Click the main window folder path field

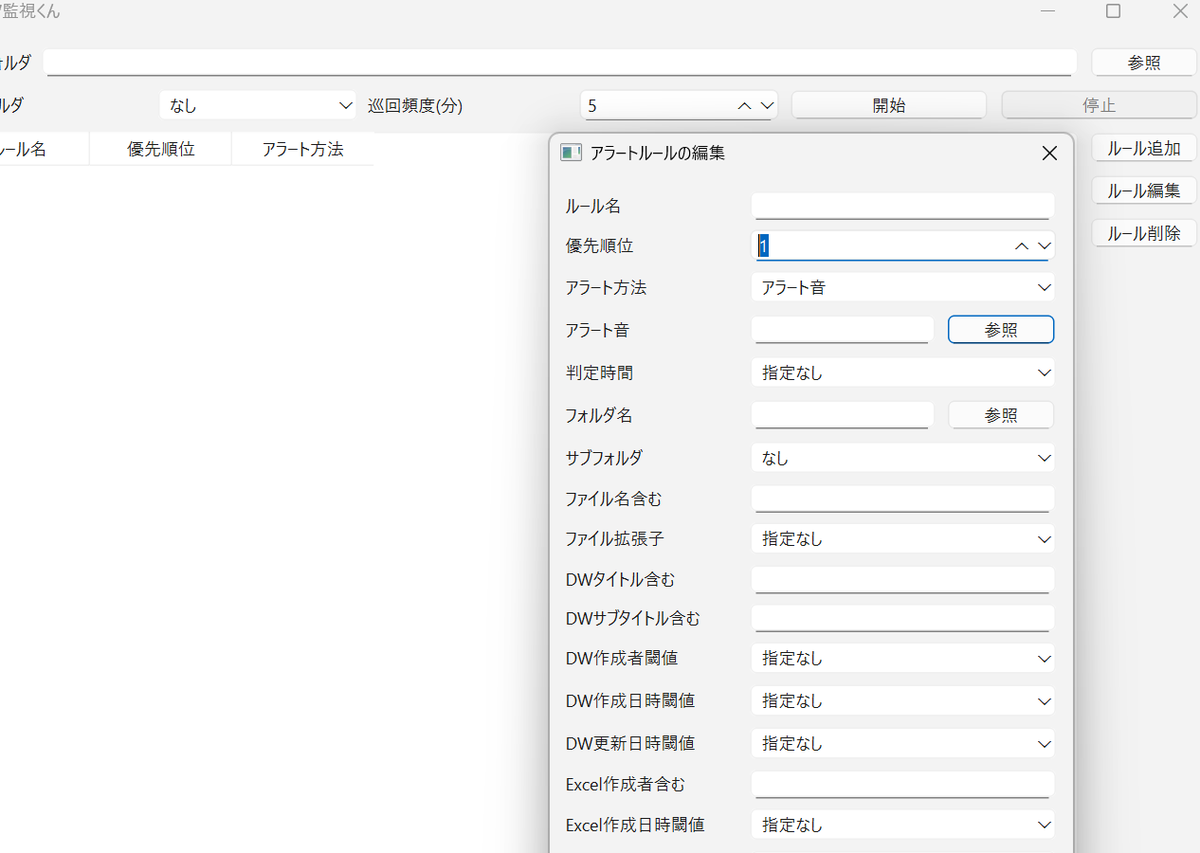560,62
